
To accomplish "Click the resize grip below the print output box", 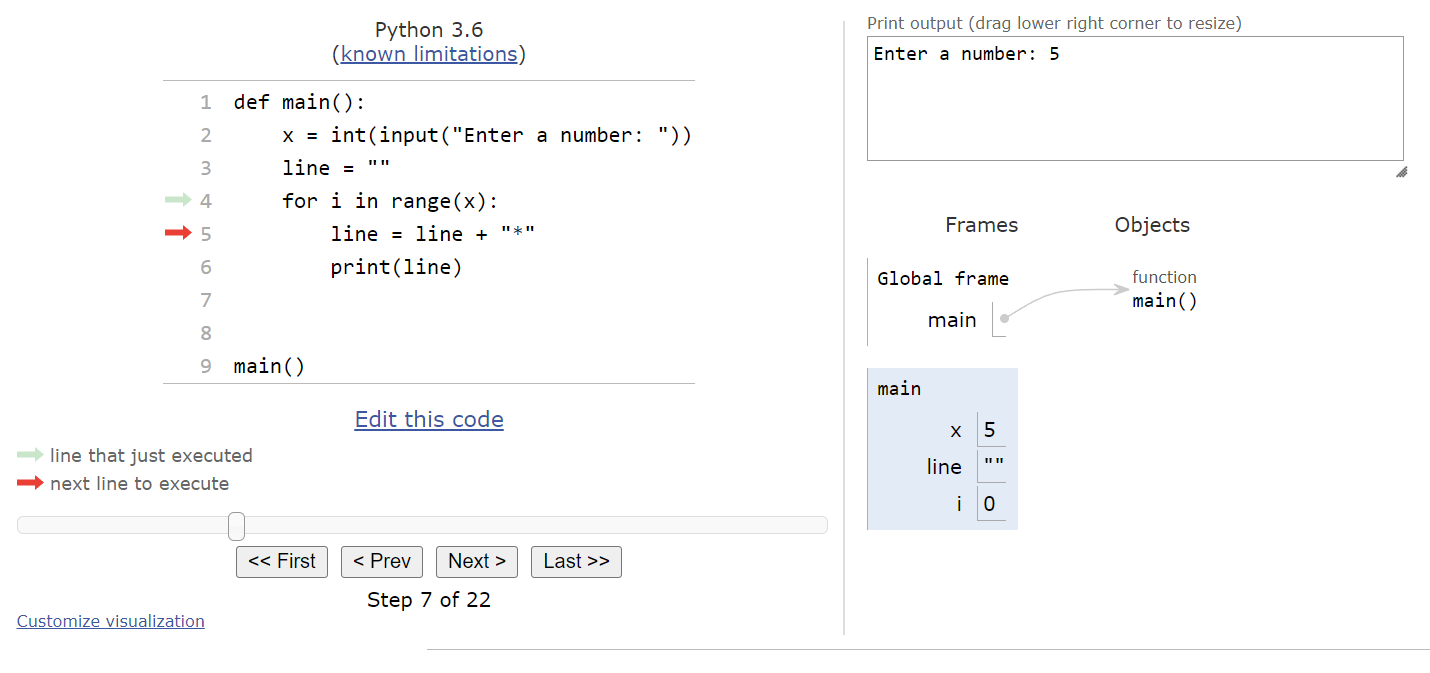I will click(x=1401, y=172).
